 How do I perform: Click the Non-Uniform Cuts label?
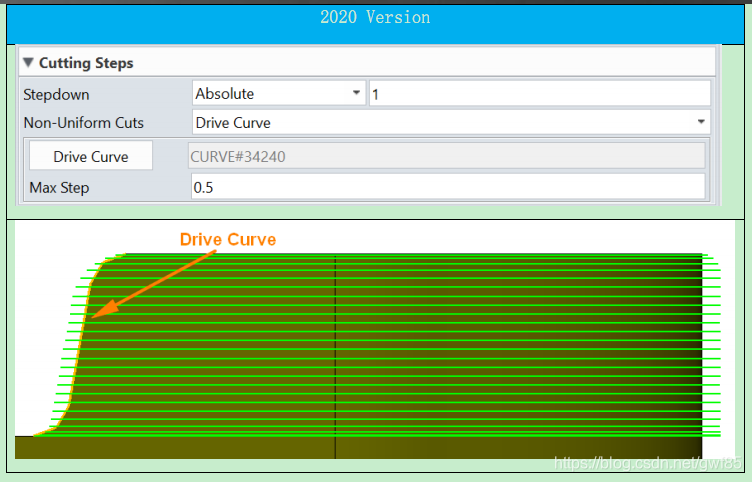pyautogui.click(x=83, y=123)
